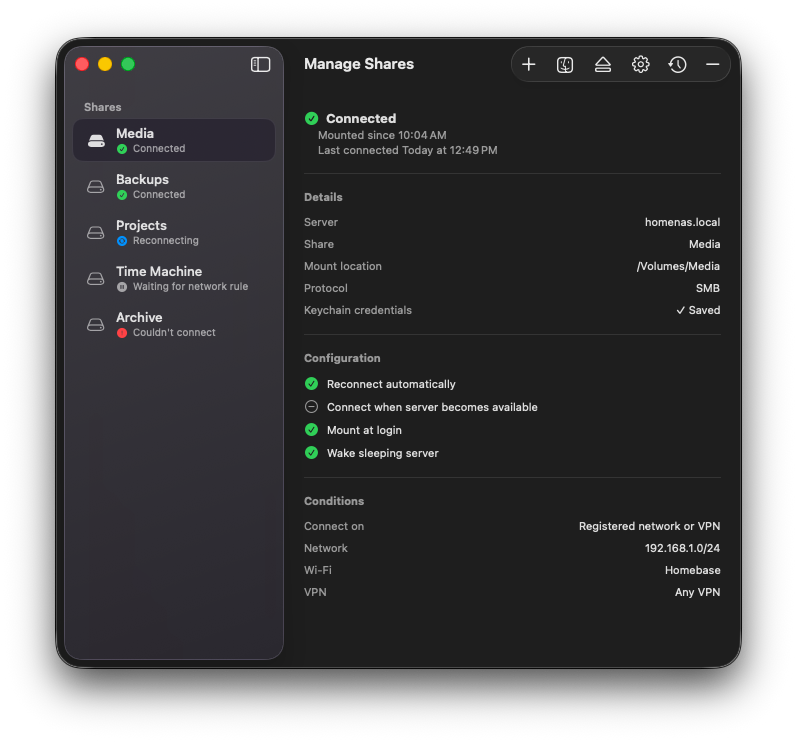
Task: Click Mounted since 10:04 AM text
Action: 382,135
